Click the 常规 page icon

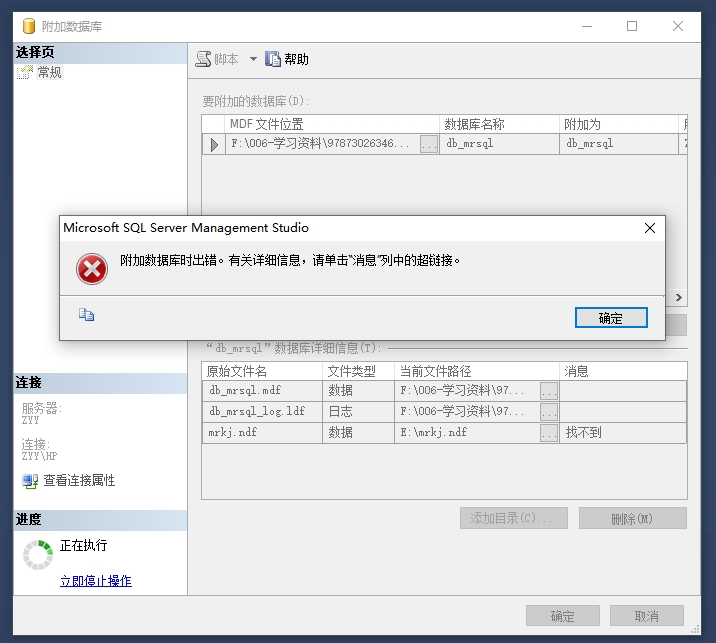coord(25,72)
